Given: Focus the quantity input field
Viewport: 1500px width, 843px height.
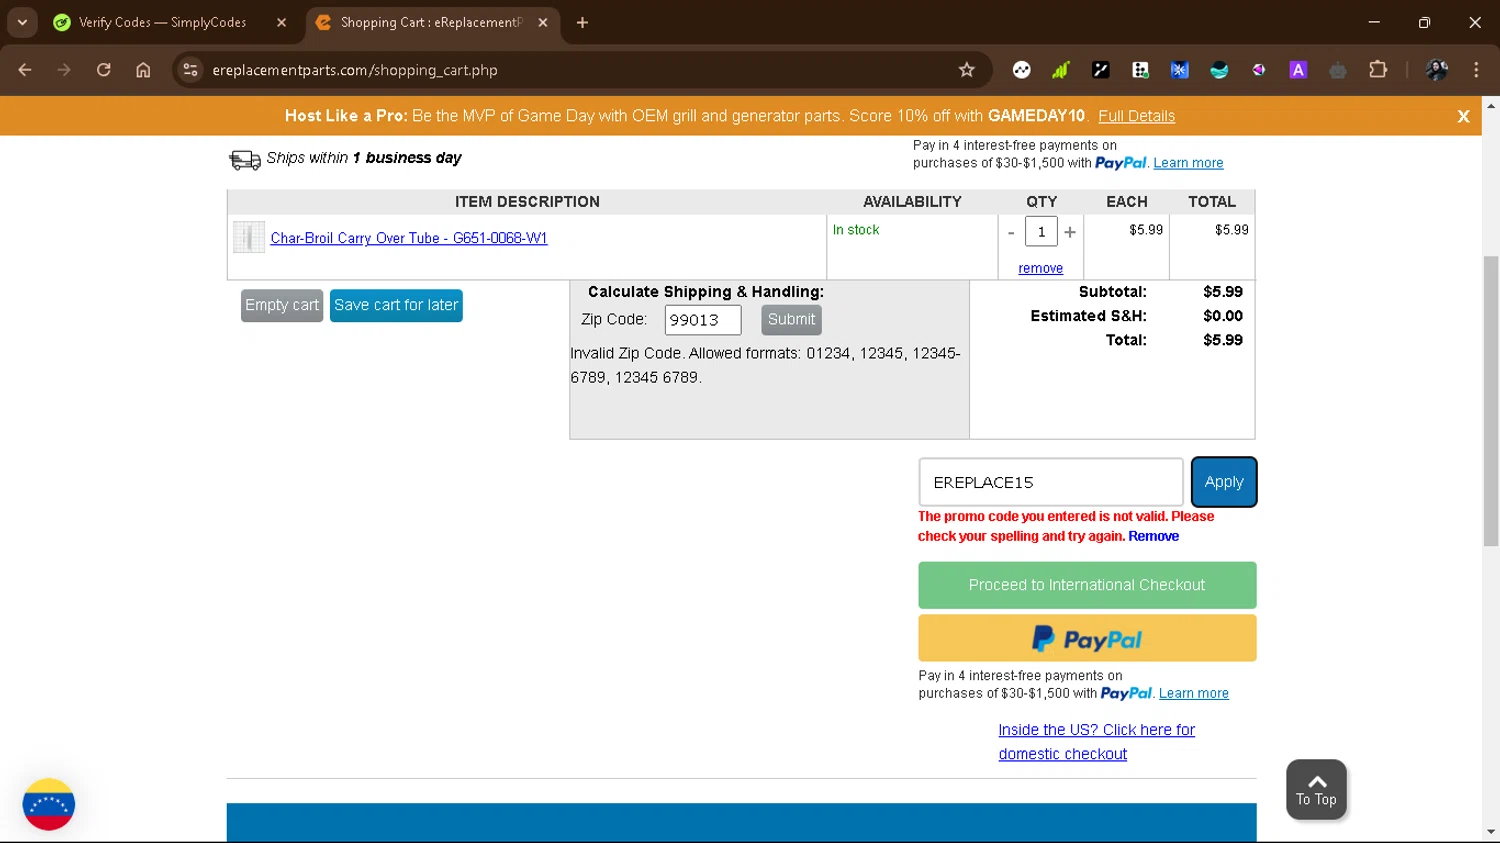Looking at the screenshot, I should point(1041,232).
